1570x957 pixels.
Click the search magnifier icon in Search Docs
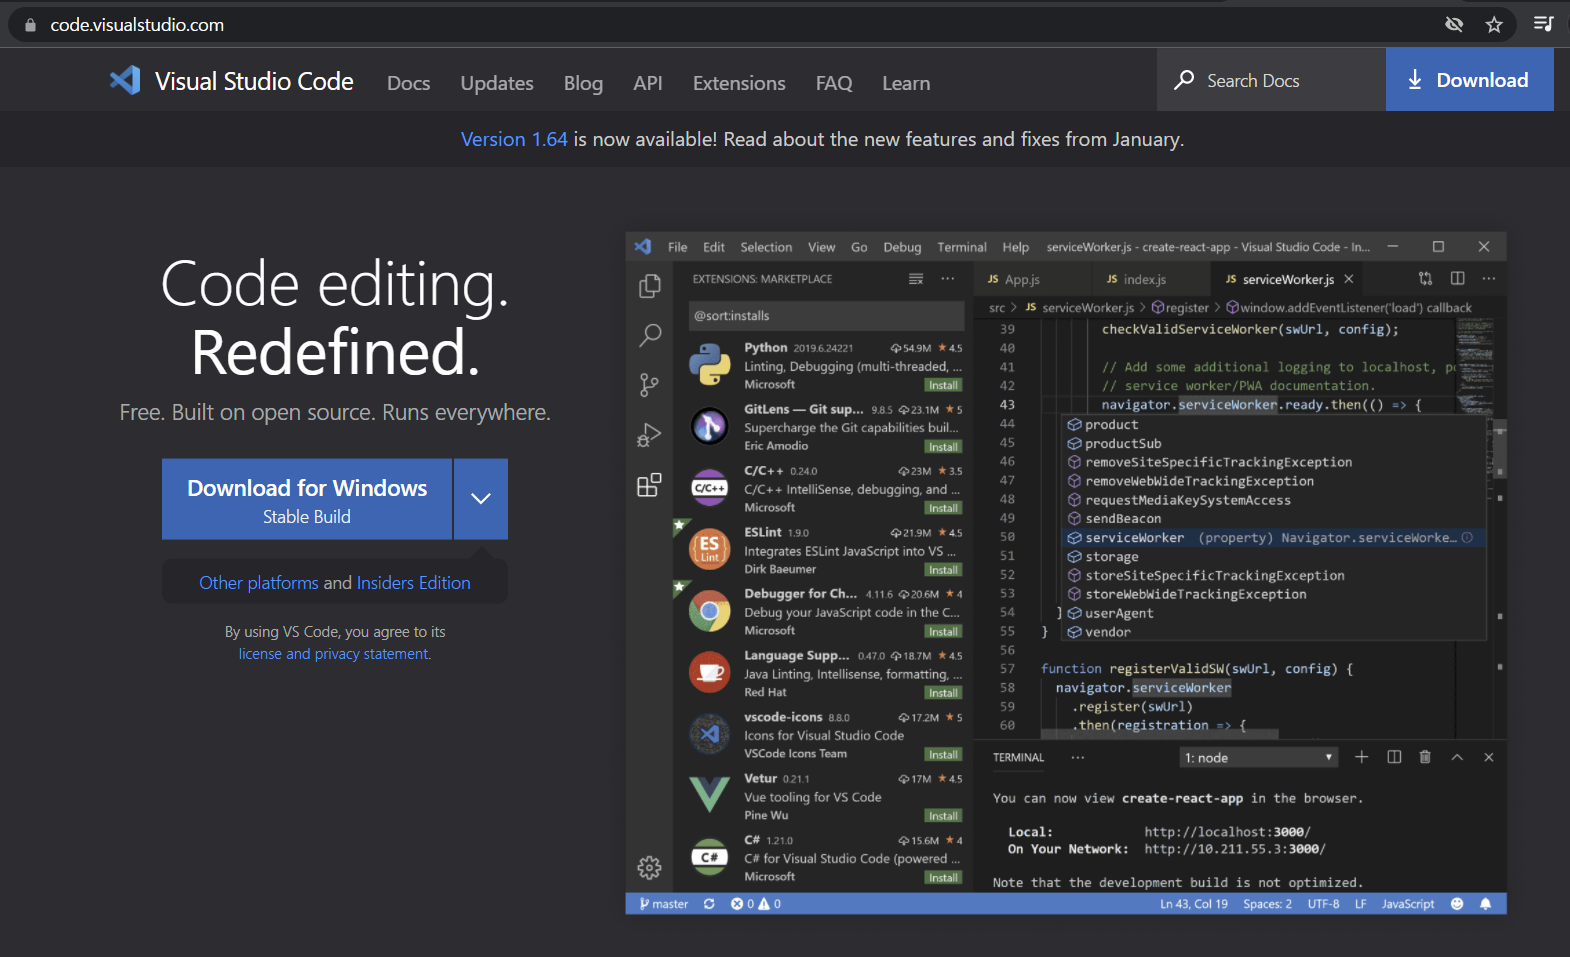click(1184, 80)
